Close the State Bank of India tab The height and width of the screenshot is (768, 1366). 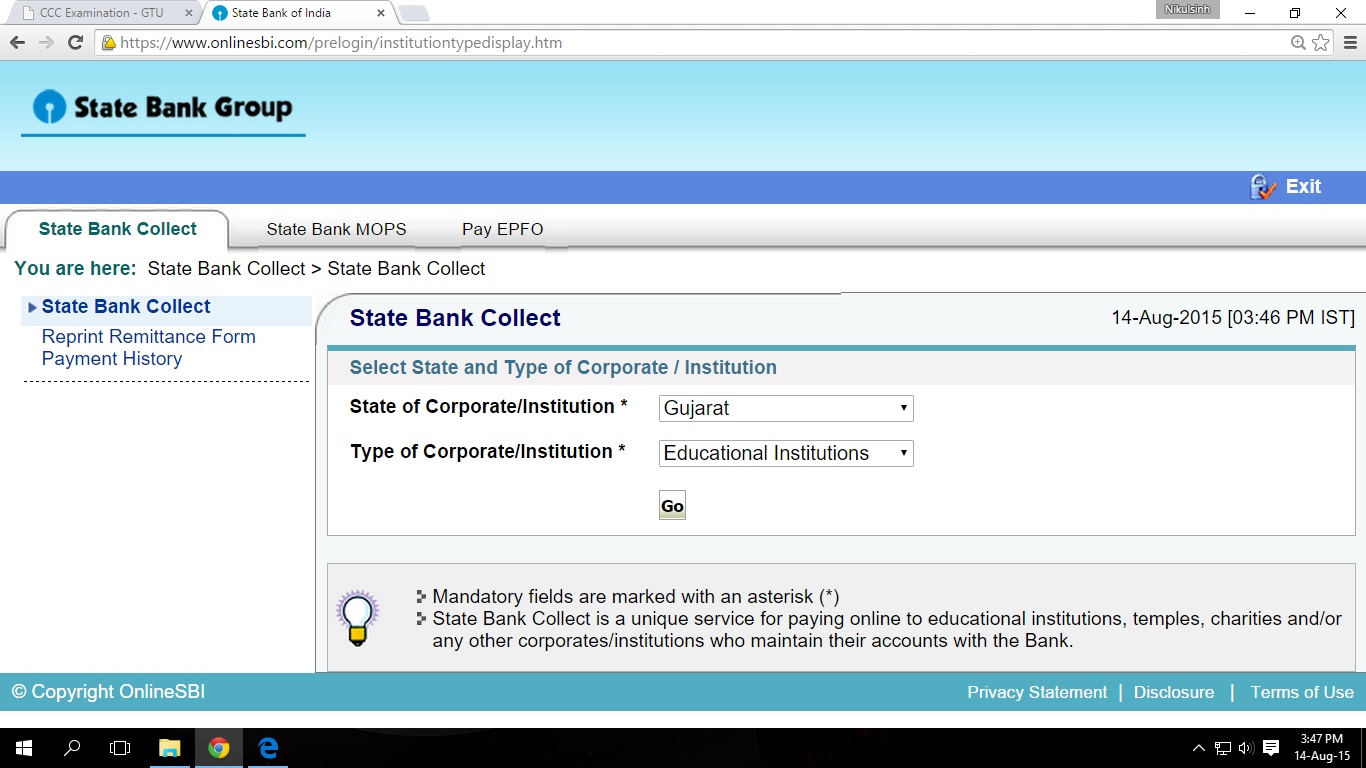[x=380, y=13]
